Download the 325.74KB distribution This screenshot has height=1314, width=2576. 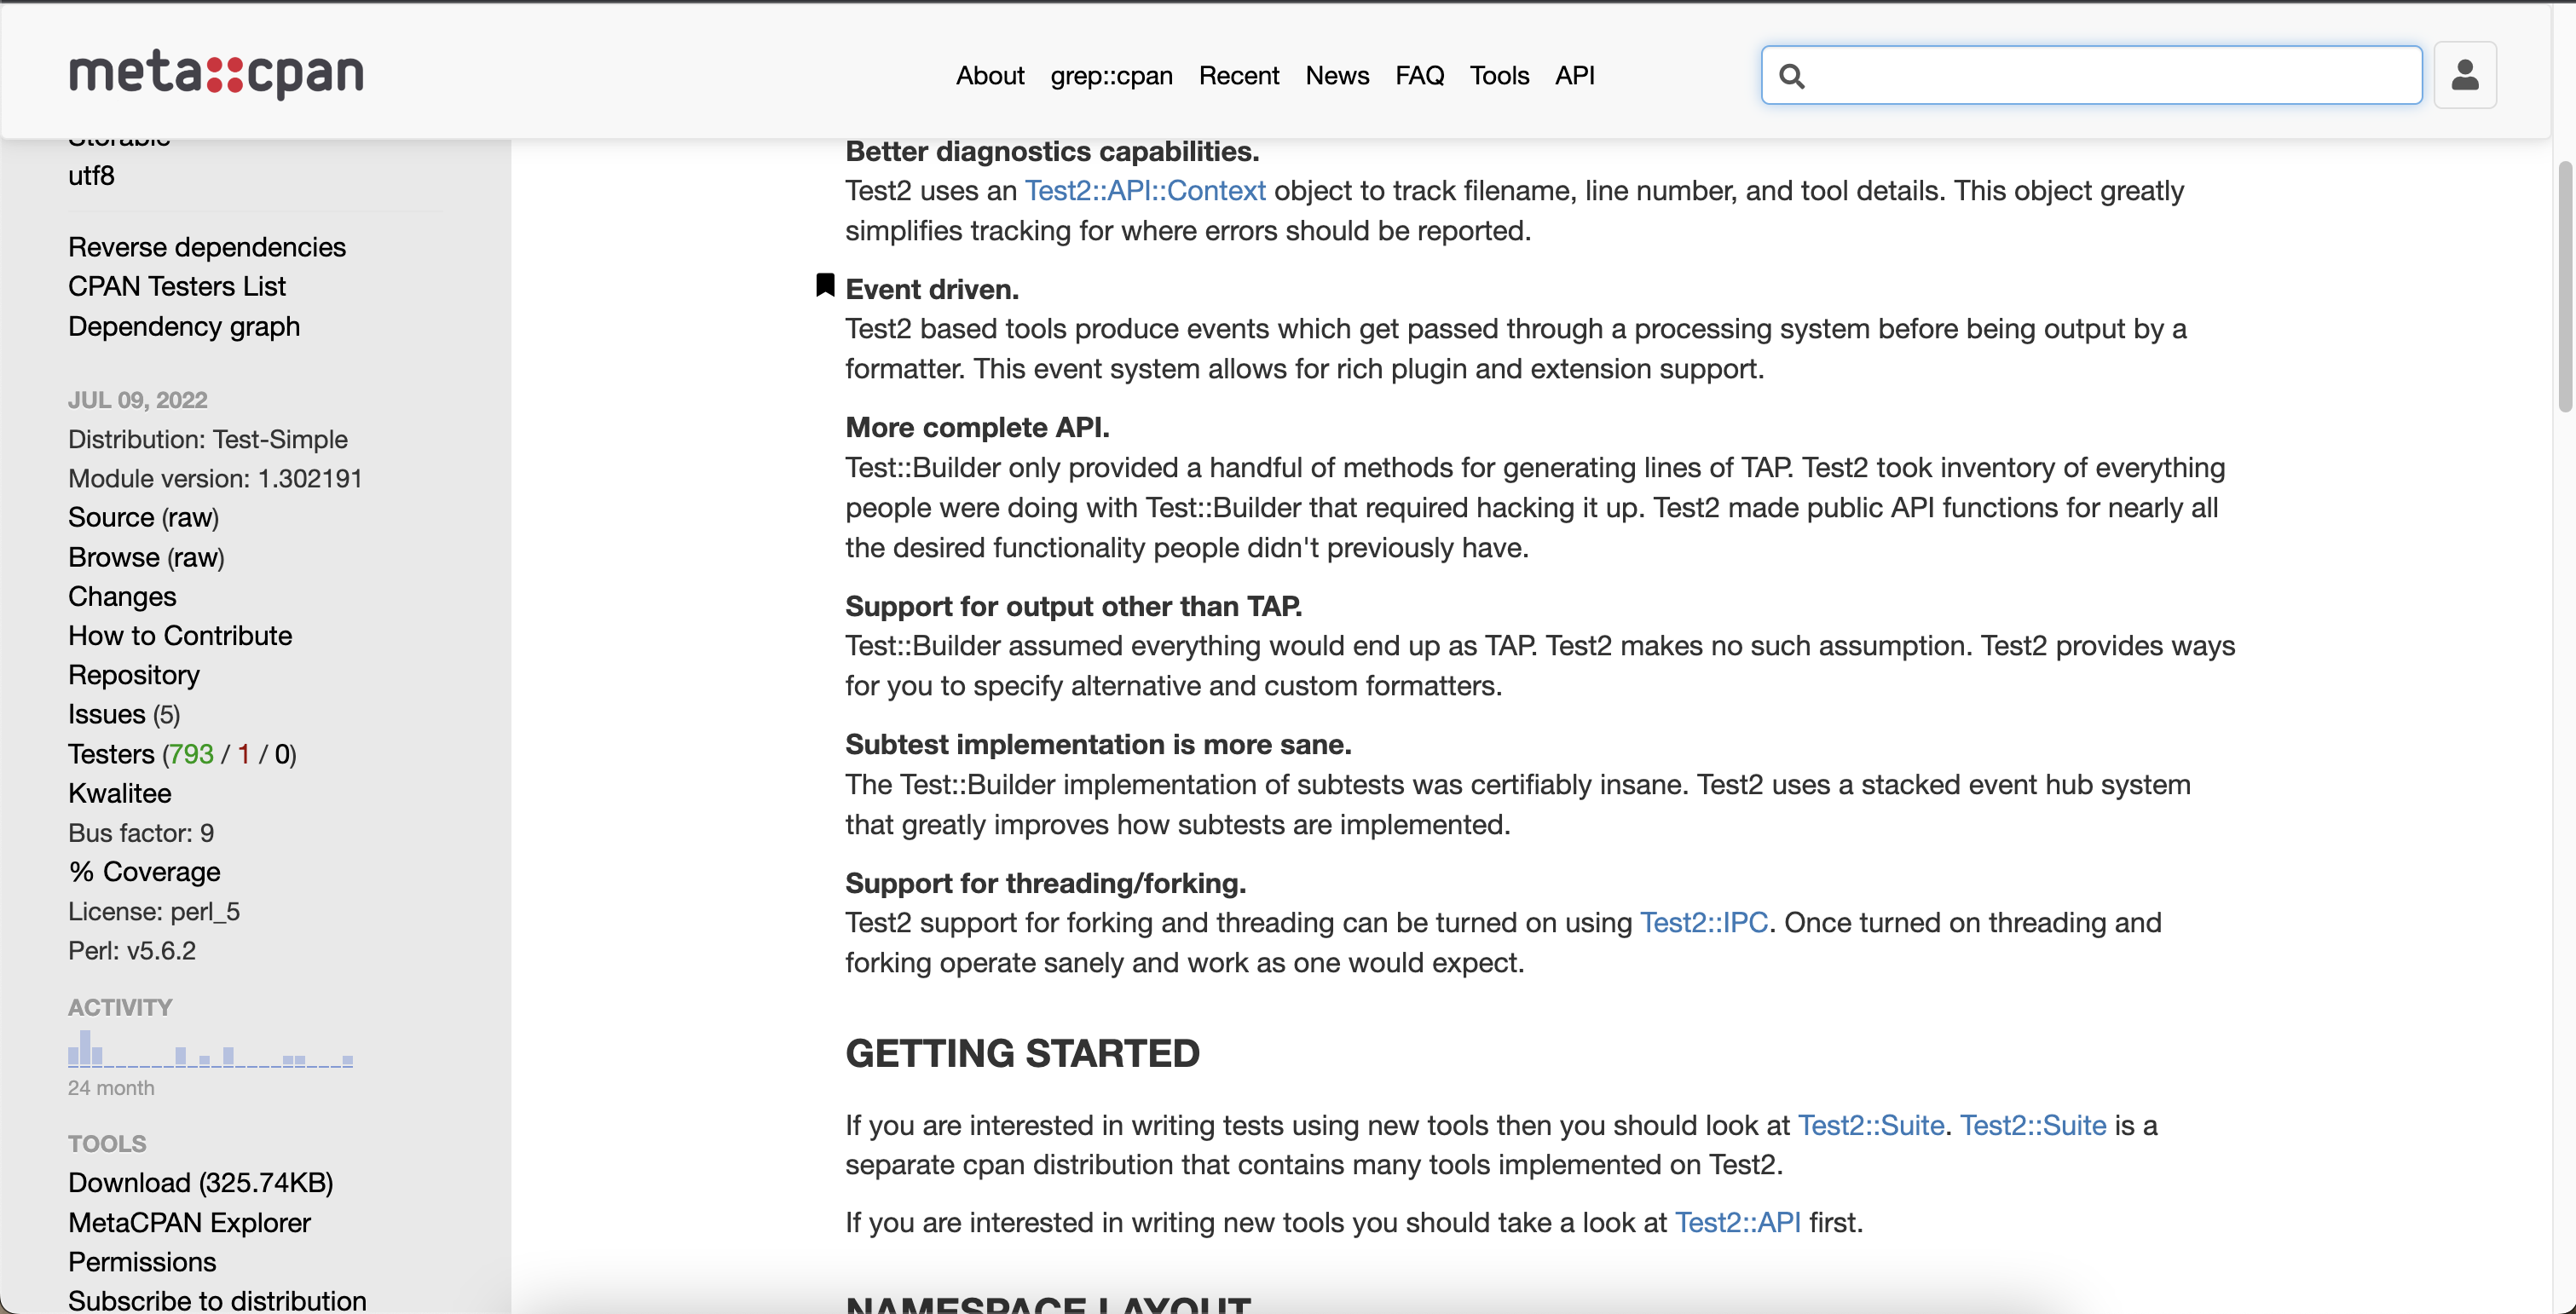pyautogui.click(x=200, y=1182)
